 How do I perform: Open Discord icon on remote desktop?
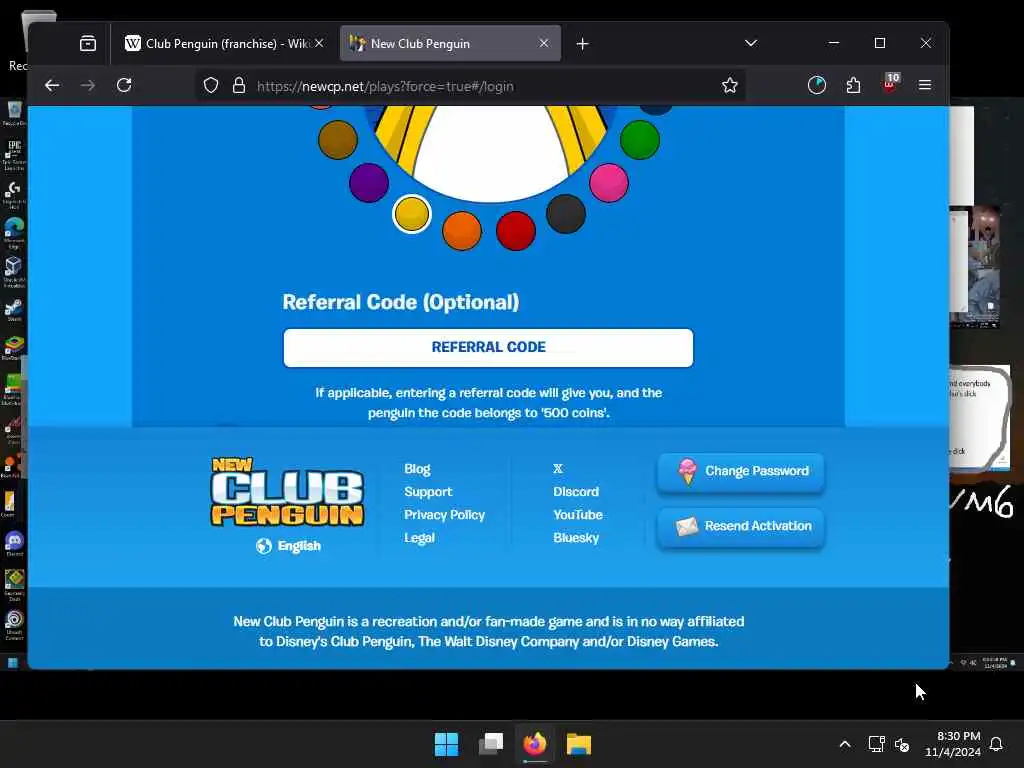click(14, 543)
